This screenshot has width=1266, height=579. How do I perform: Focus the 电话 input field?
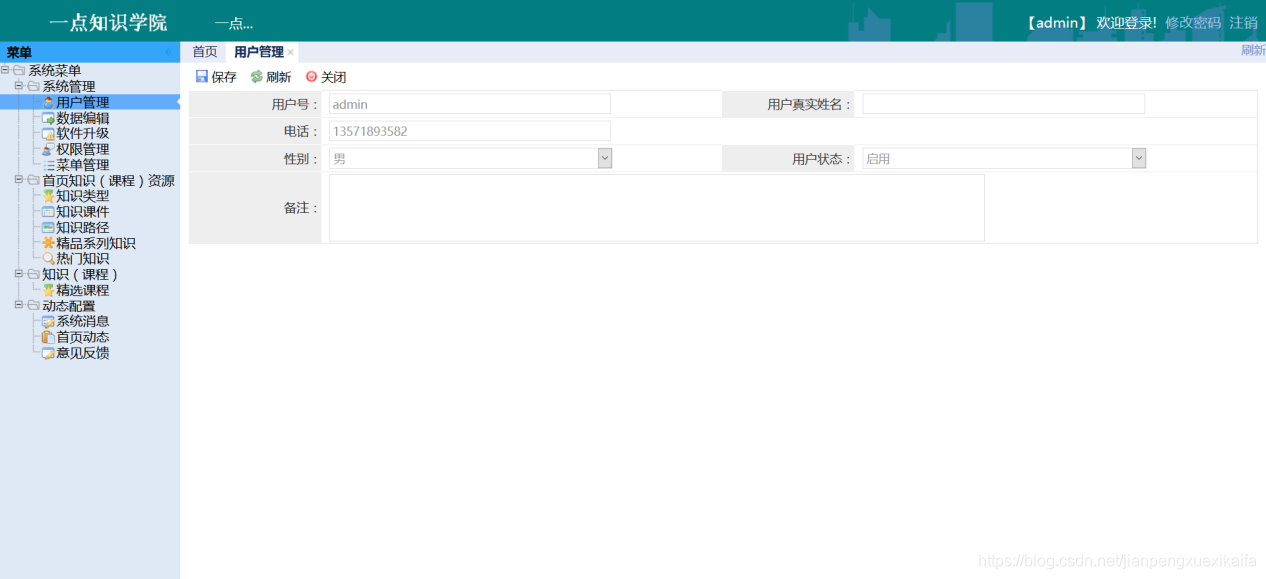[470, 131]
